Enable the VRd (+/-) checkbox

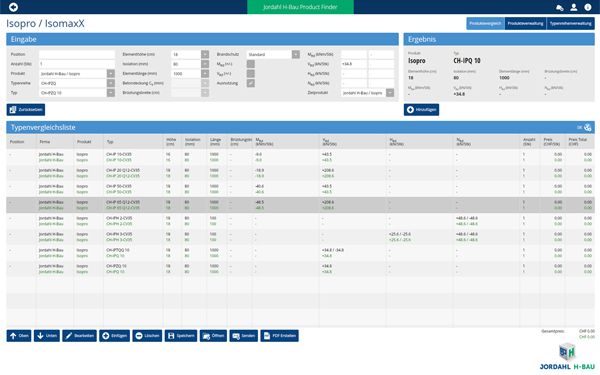[251, 73]
